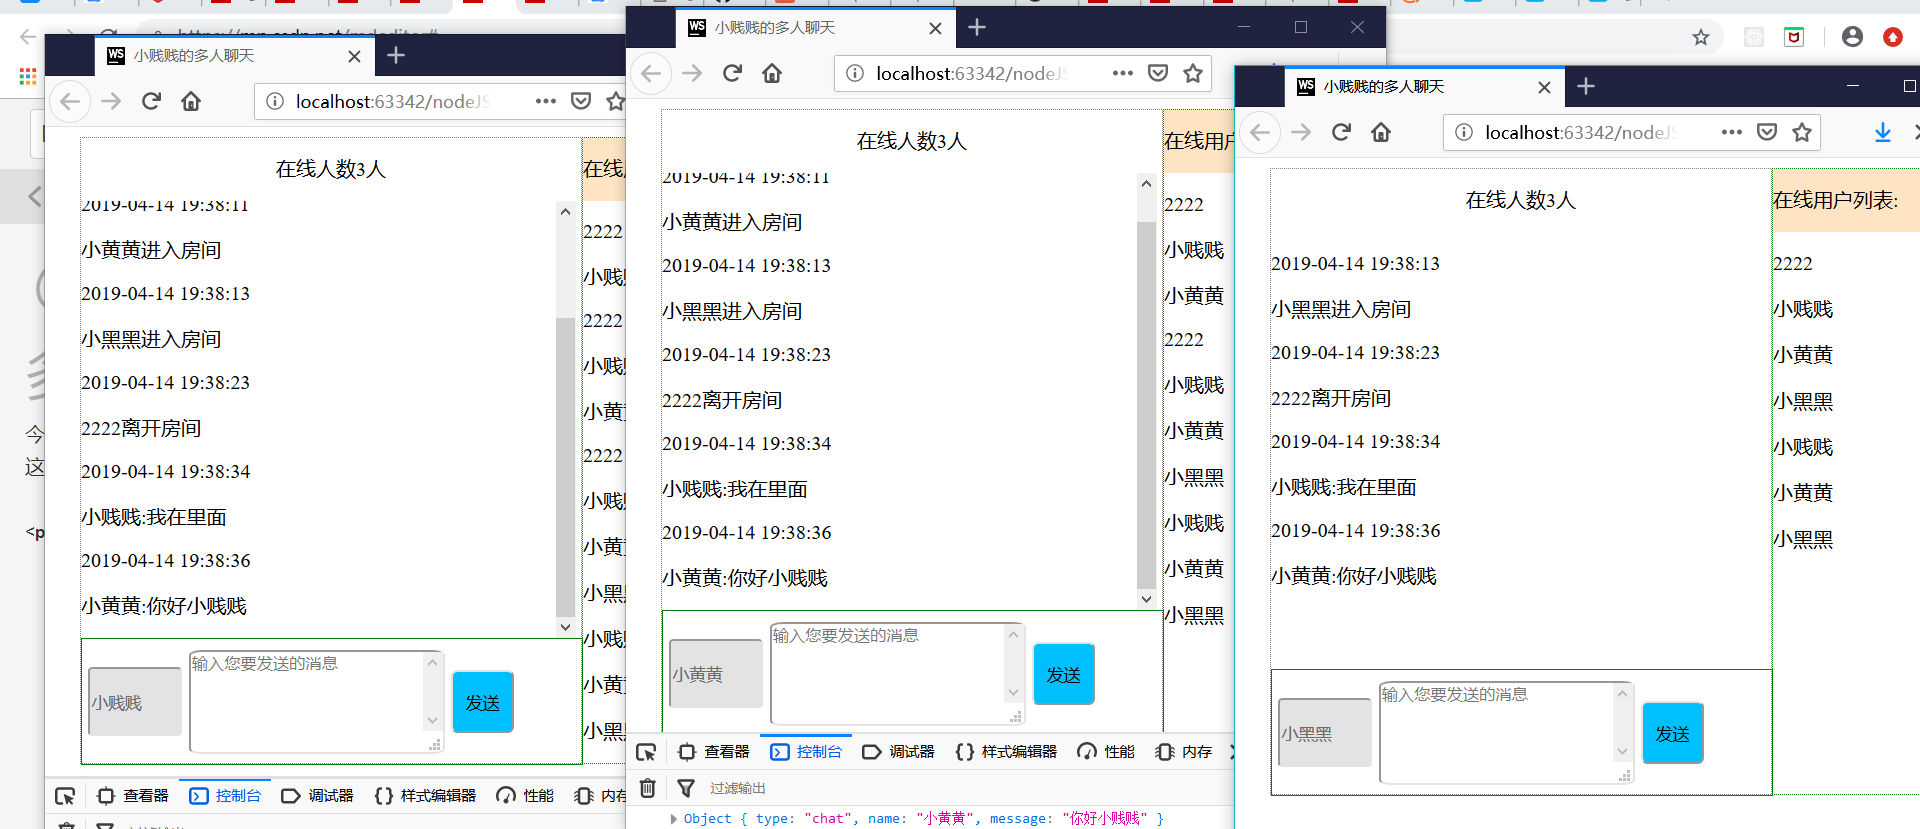Save to Pocket in the right window
This screenshot has width=1920, height=829.
pyautogui.click(x=1767, y=132)
